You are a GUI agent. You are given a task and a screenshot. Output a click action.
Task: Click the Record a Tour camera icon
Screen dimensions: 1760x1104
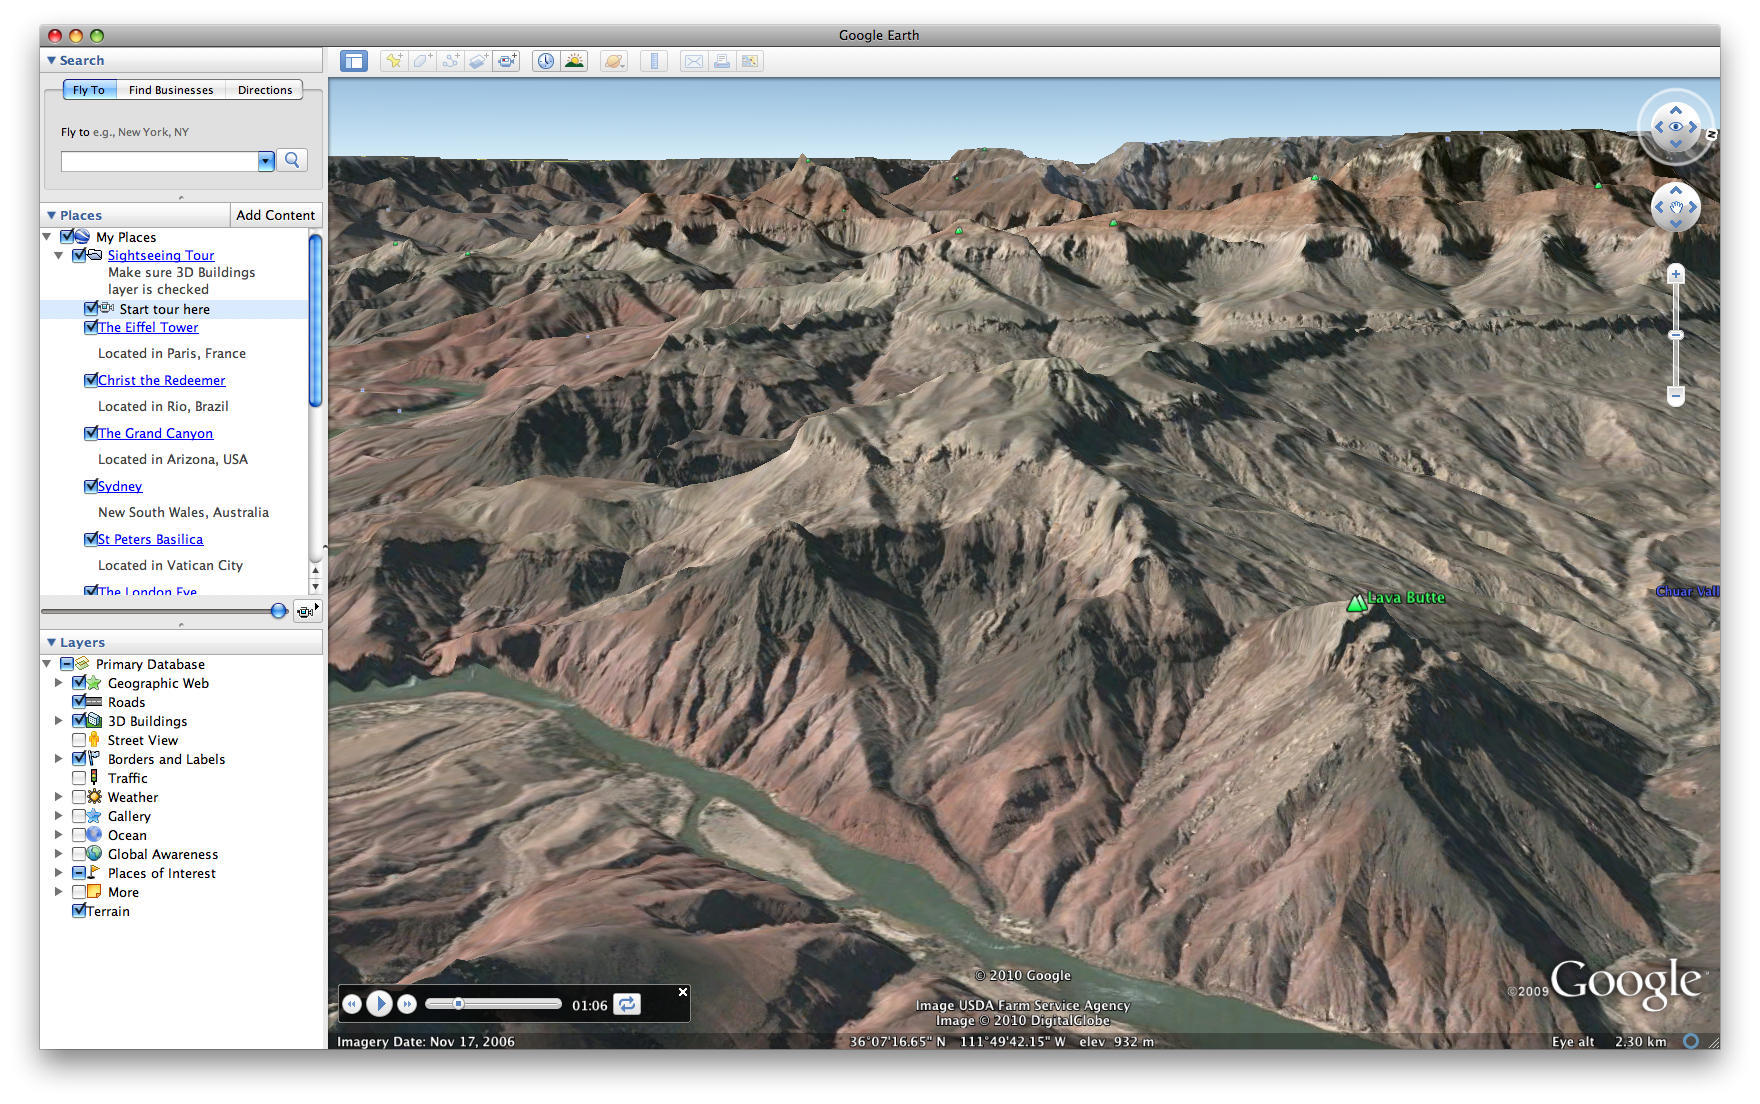(x=507, y=61)
